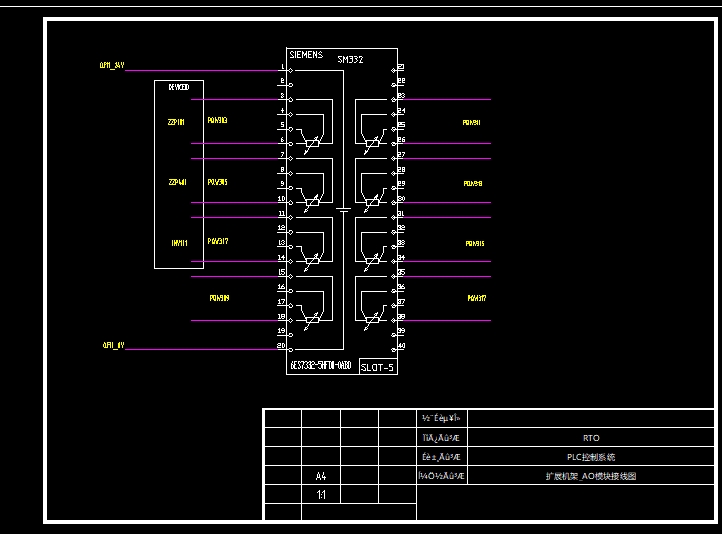Select pin number 11 label
The image size is (722, 535).
pyautogui.click(x=281, y=214)
